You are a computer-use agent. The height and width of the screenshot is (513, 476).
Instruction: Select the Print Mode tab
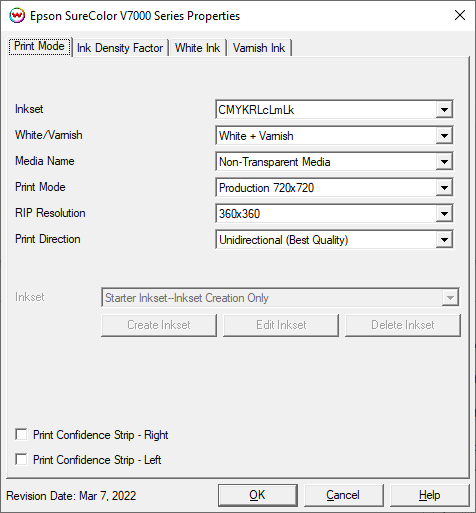[39, 46]
